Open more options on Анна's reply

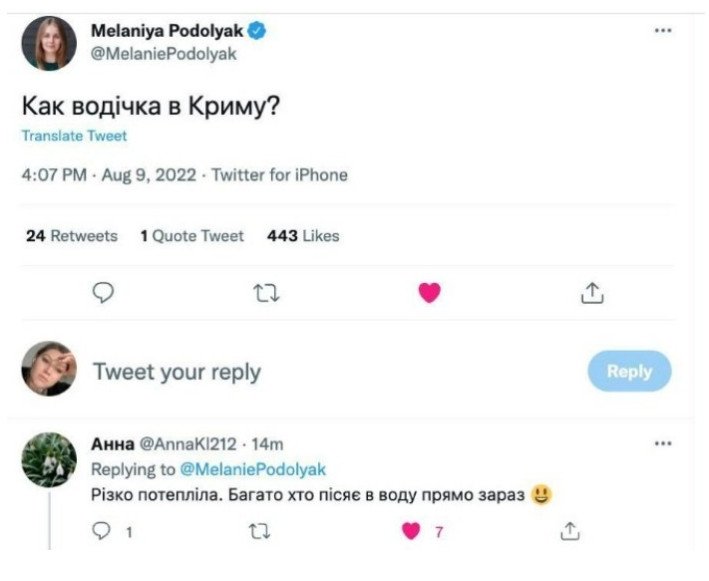click(663, 443)
